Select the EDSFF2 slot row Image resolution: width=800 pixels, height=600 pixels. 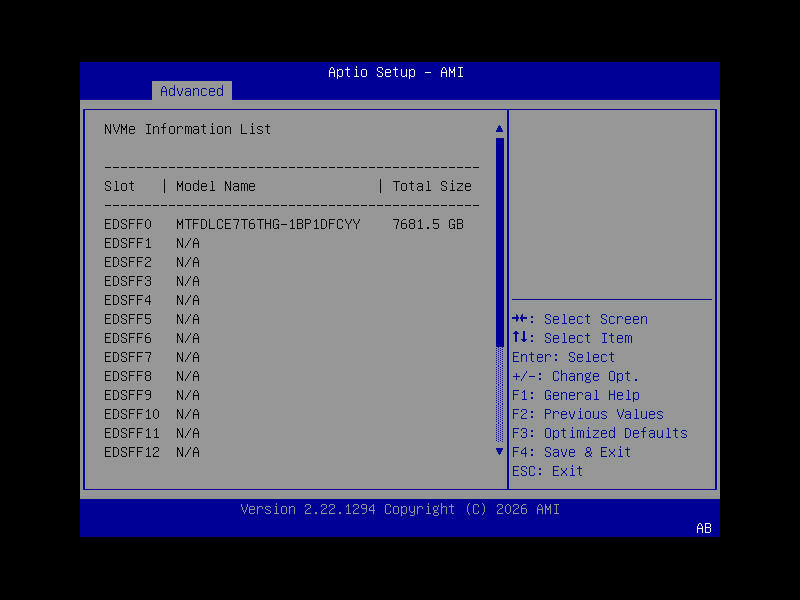coord(152,262)
